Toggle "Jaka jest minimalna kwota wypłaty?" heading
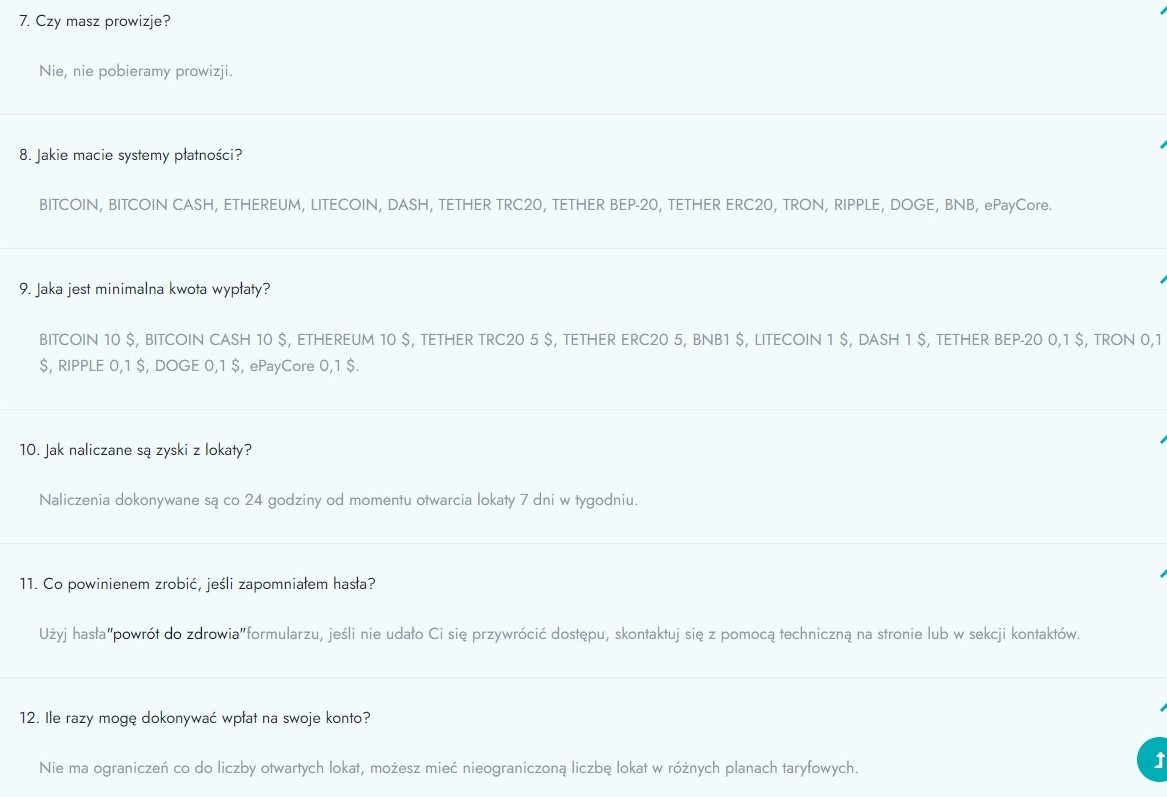This screenshot has height=797, width=1167. [144, 289]
